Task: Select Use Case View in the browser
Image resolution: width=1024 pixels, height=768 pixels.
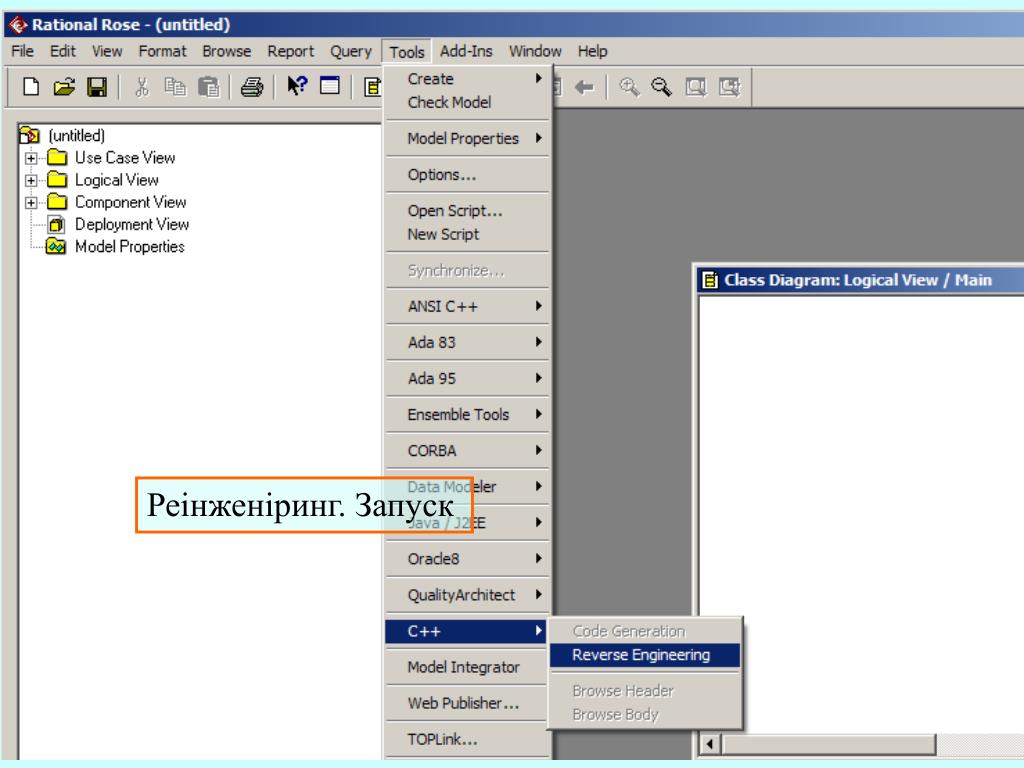Action: tap(125, 158)
